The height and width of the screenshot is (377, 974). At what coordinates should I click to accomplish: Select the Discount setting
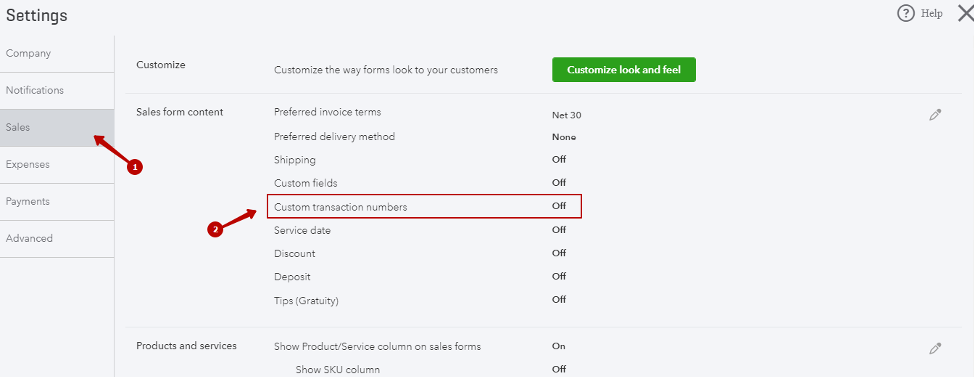(294, 253)
